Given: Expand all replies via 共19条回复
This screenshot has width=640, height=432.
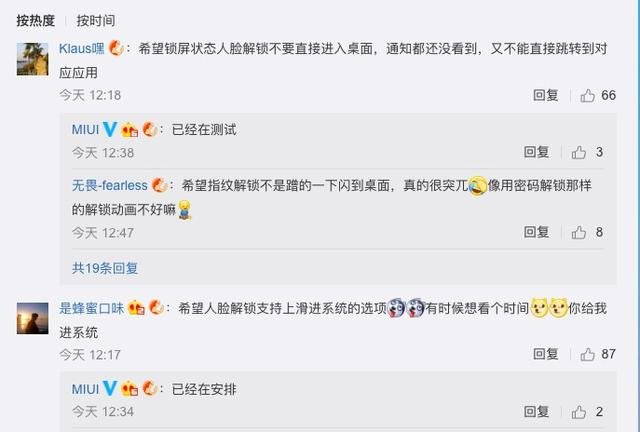Looking at the screenshot, I should coord(105,268).
